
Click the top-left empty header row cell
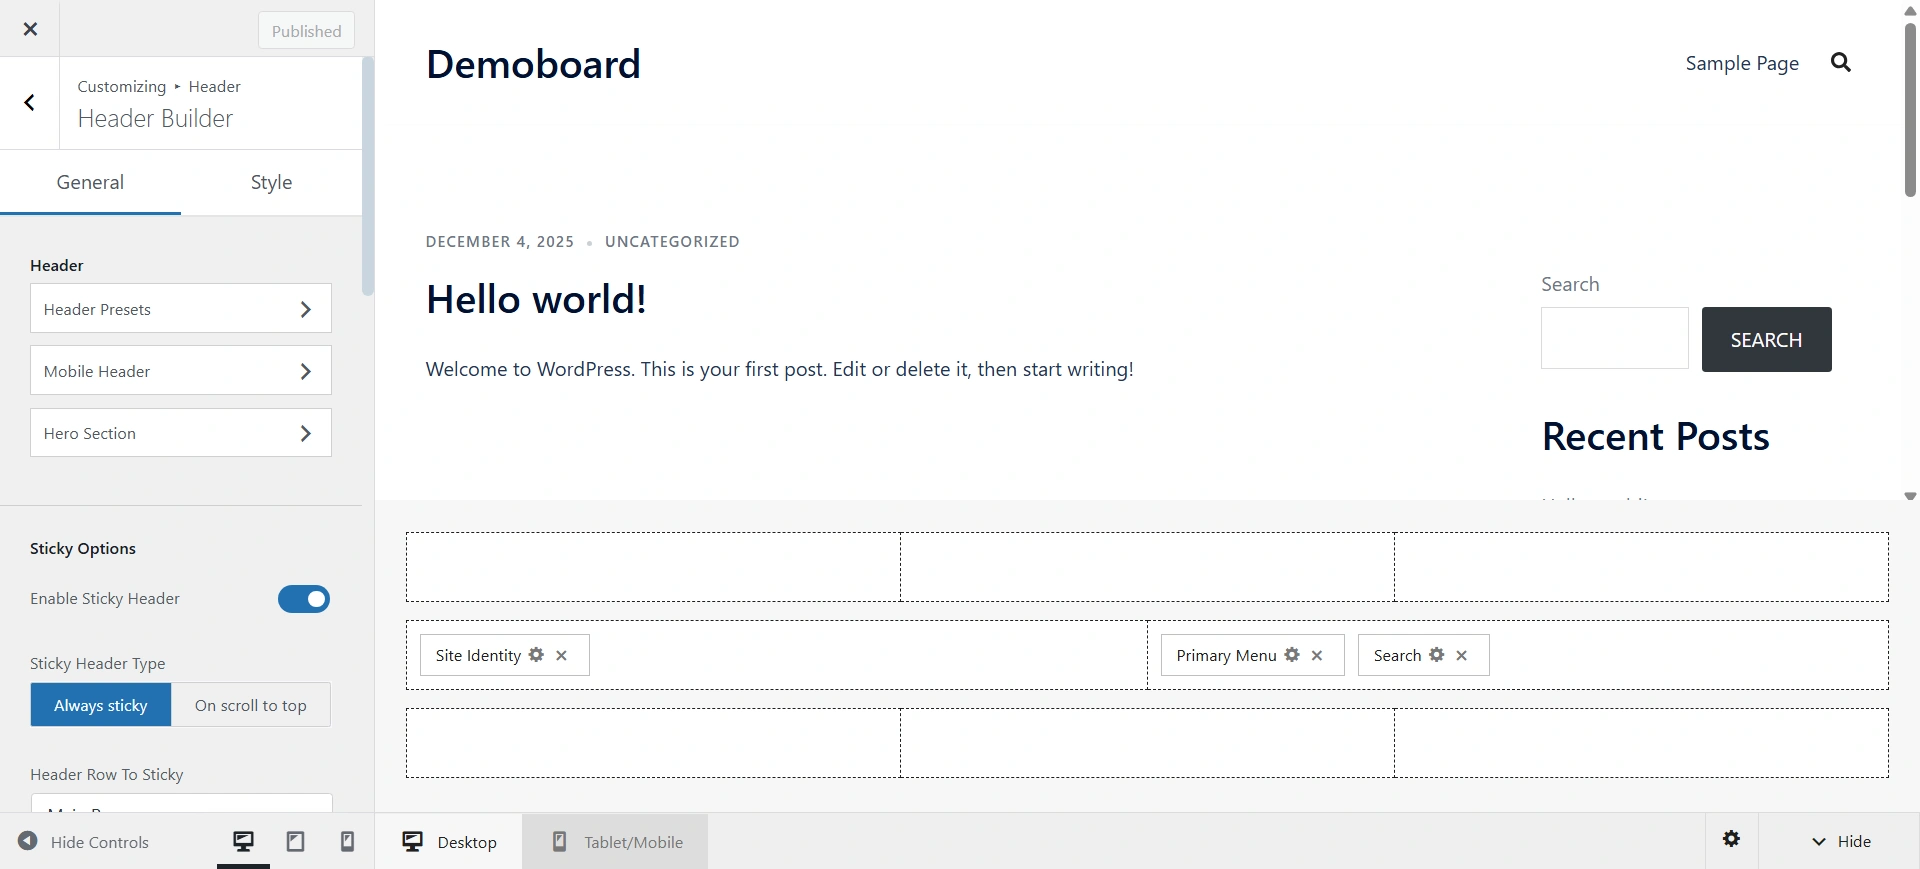pos(653,567)
